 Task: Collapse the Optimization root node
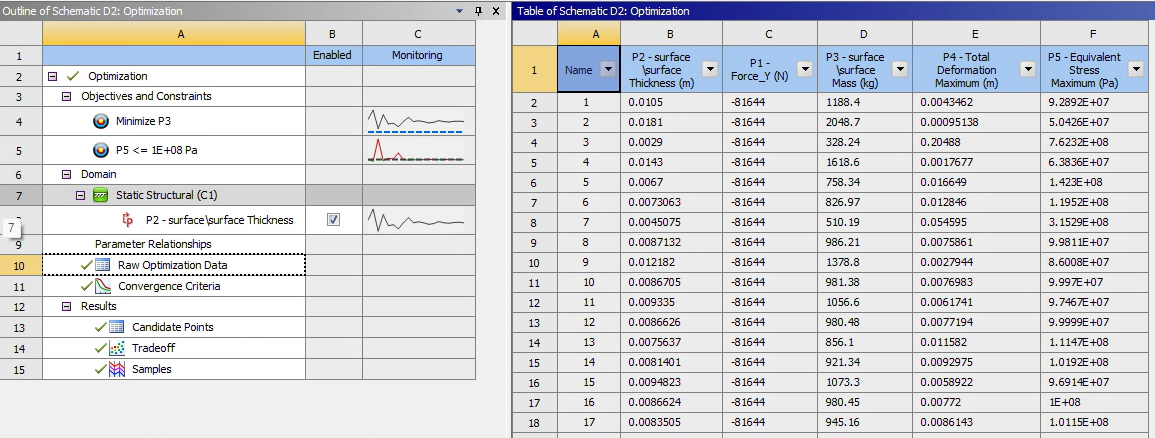point(52,76)
